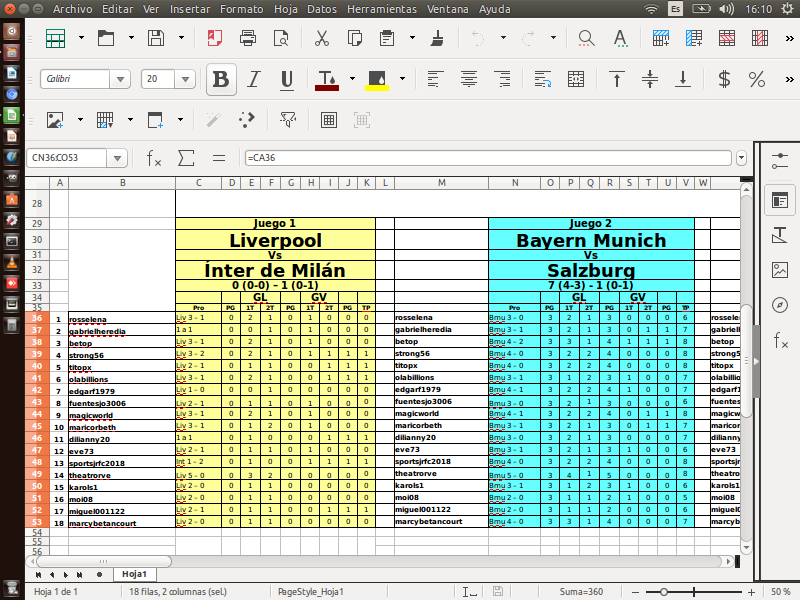The image size is (800, 600).
Task: Expand formula bar arrow
Action: (x=741, y=158)
